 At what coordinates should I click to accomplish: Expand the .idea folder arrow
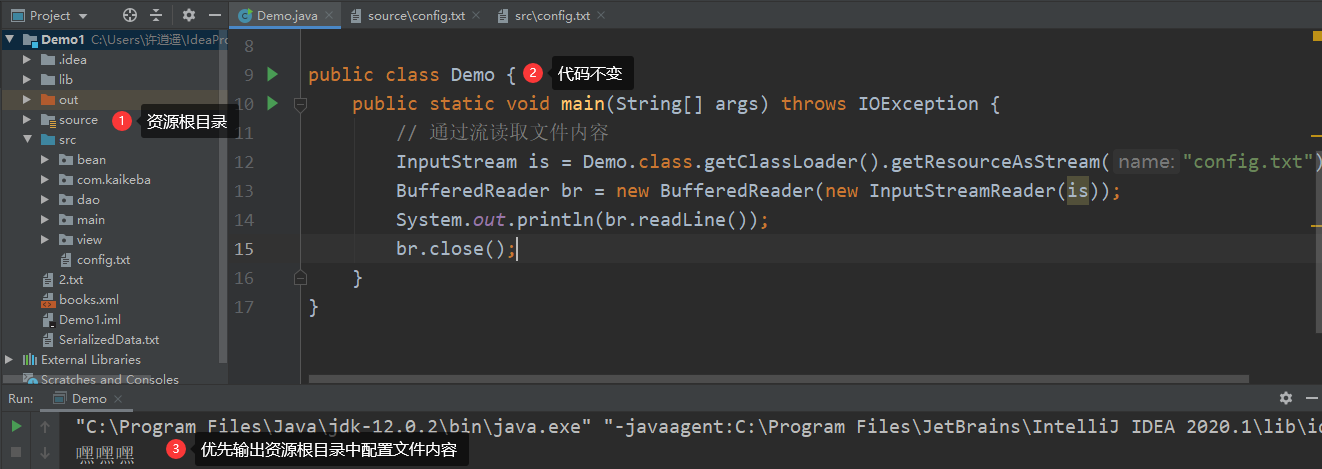coord(27,60)
